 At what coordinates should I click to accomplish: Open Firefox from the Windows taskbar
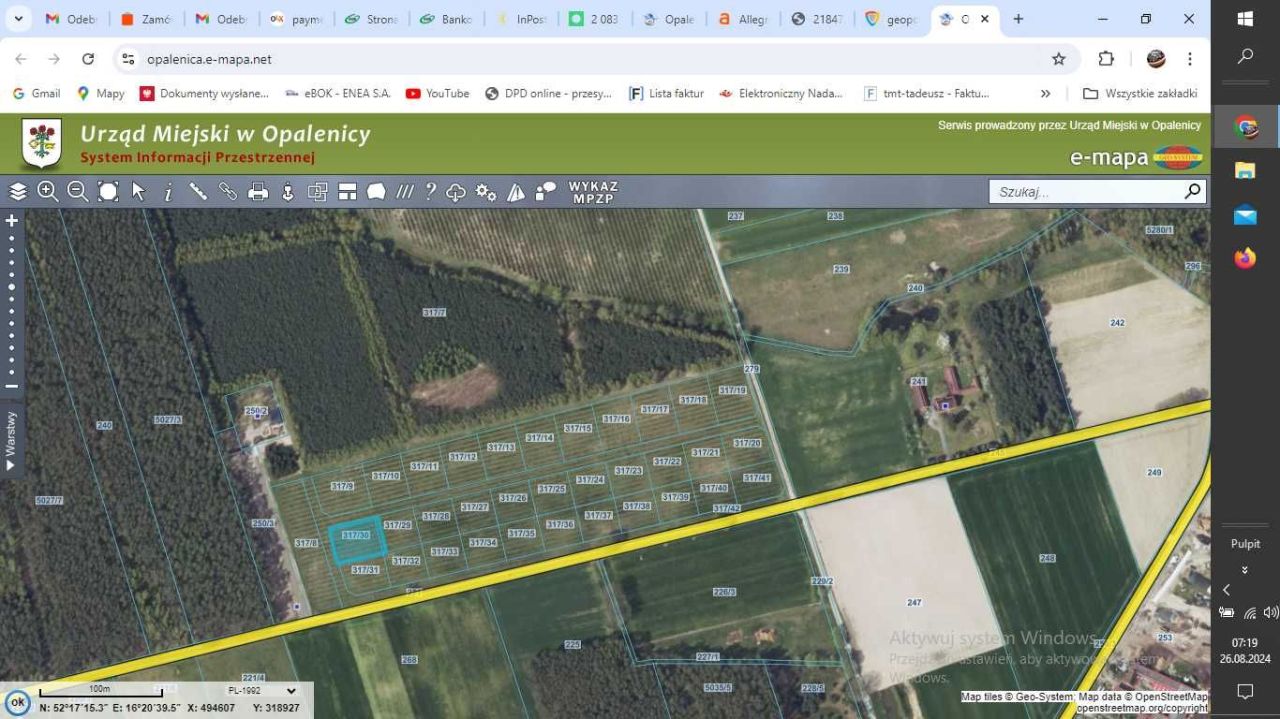coord(1245,259)
